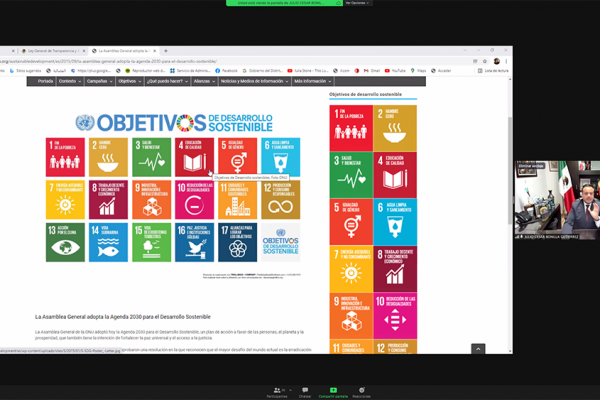The height and width of the screenshot is (400, 600).
Task: Click sidebar goal 2 Hambre cero
Action: (x=395, y=128)
